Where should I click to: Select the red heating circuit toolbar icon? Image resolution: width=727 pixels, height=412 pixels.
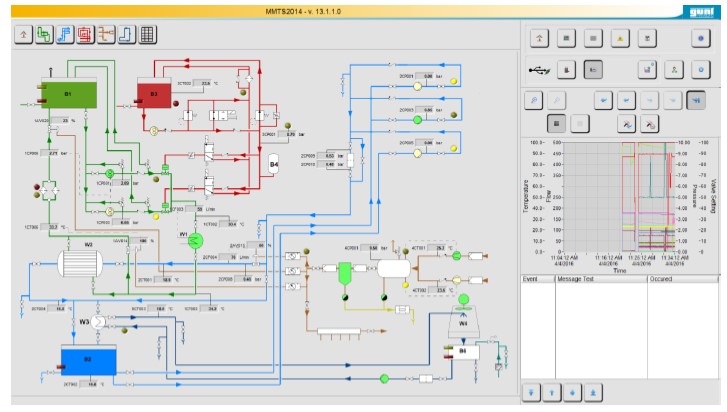pyautogui.click(x=84, y=35)
